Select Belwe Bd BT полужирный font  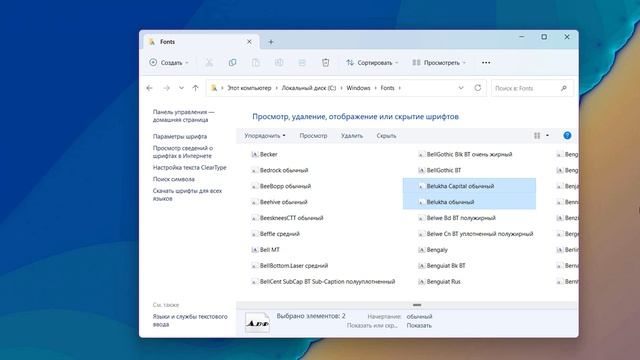point(457,218)
